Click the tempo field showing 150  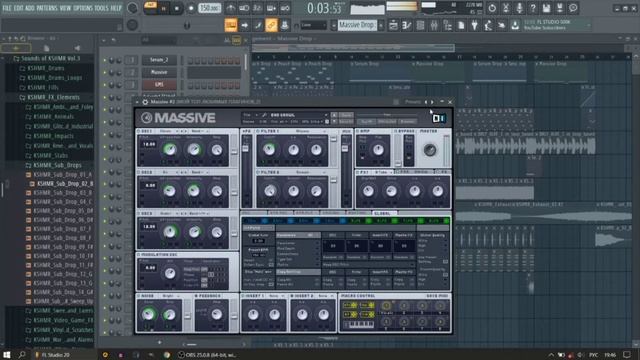[209, 8]
